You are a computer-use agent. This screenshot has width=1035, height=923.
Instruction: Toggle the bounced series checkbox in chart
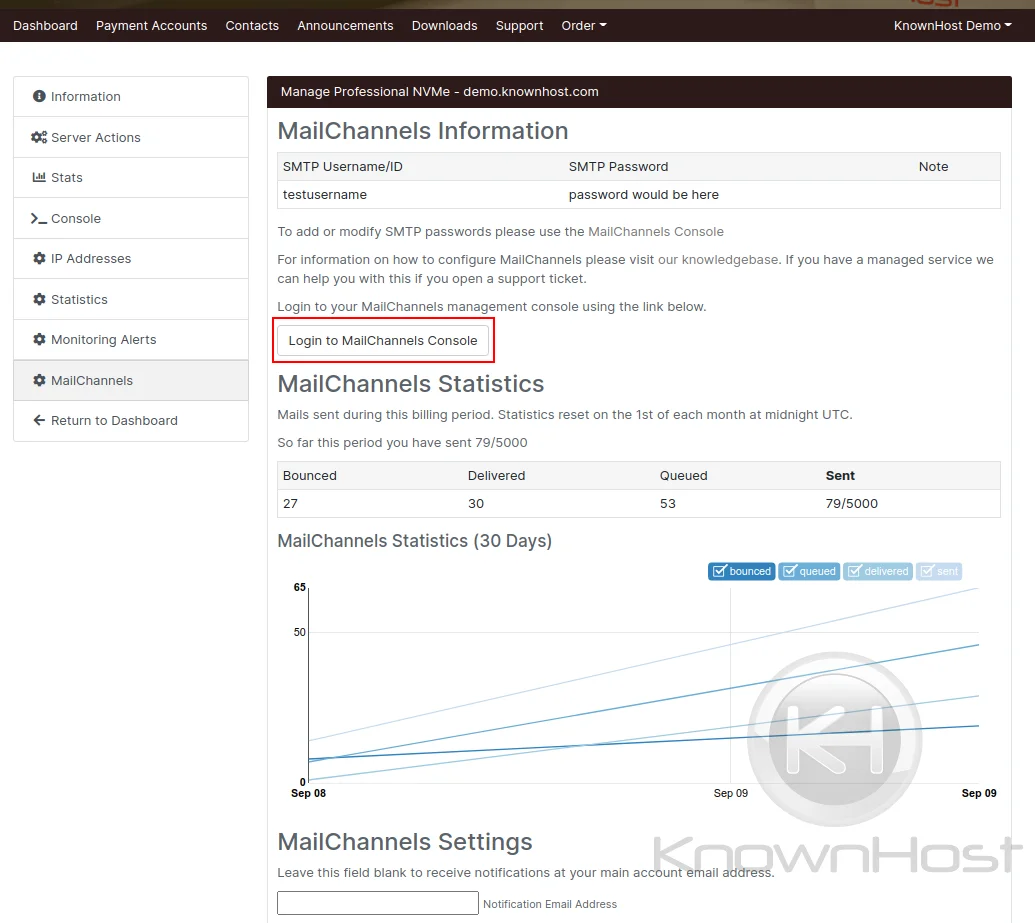pyautogui.click(x=719, y=571)
